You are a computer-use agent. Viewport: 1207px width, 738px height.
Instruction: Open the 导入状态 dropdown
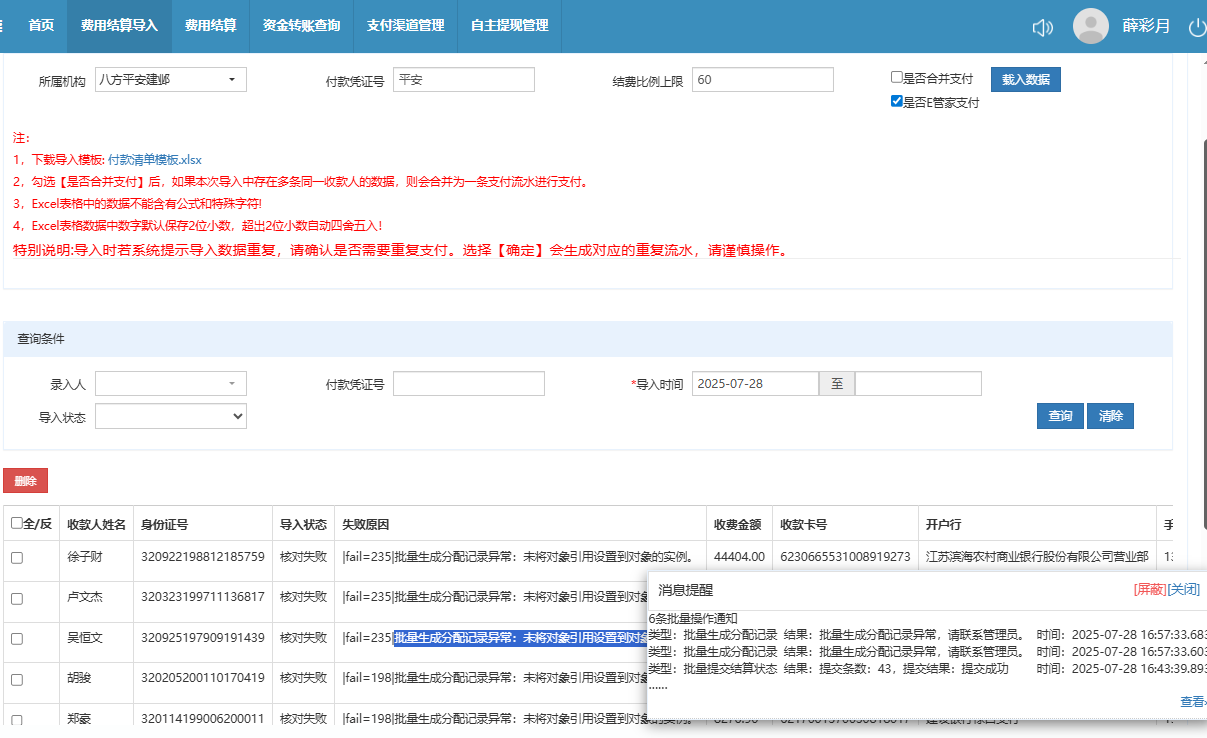[x=171, y=416]
